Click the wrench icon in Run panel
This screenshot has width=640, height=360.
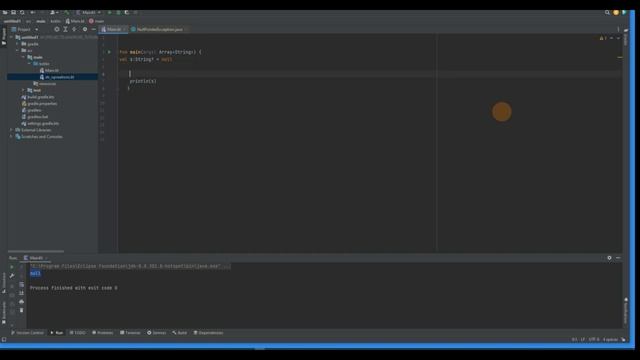point(12,276)
